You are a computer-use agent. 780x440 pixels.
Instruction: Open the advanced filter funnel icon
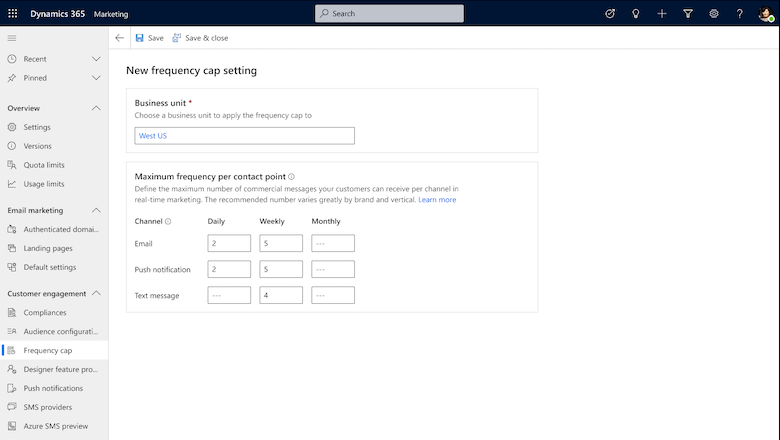pyautogui.click(x=688, y=14)
